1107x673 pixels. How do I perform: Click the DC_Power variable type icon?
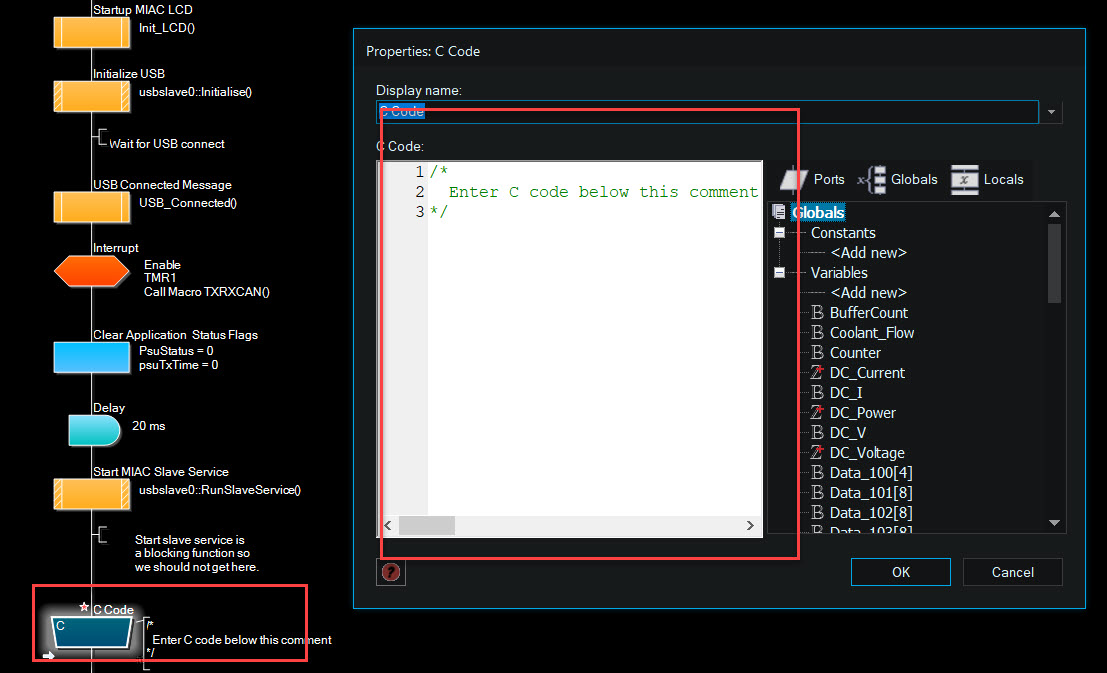[818, 412]
